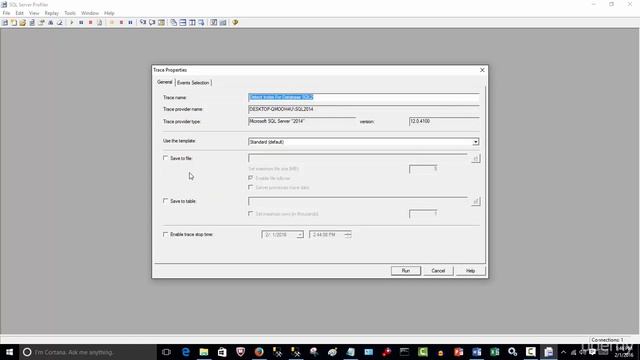Screen dimensions: 640x360
Task: Open the Replay menu
Action: 52,13
